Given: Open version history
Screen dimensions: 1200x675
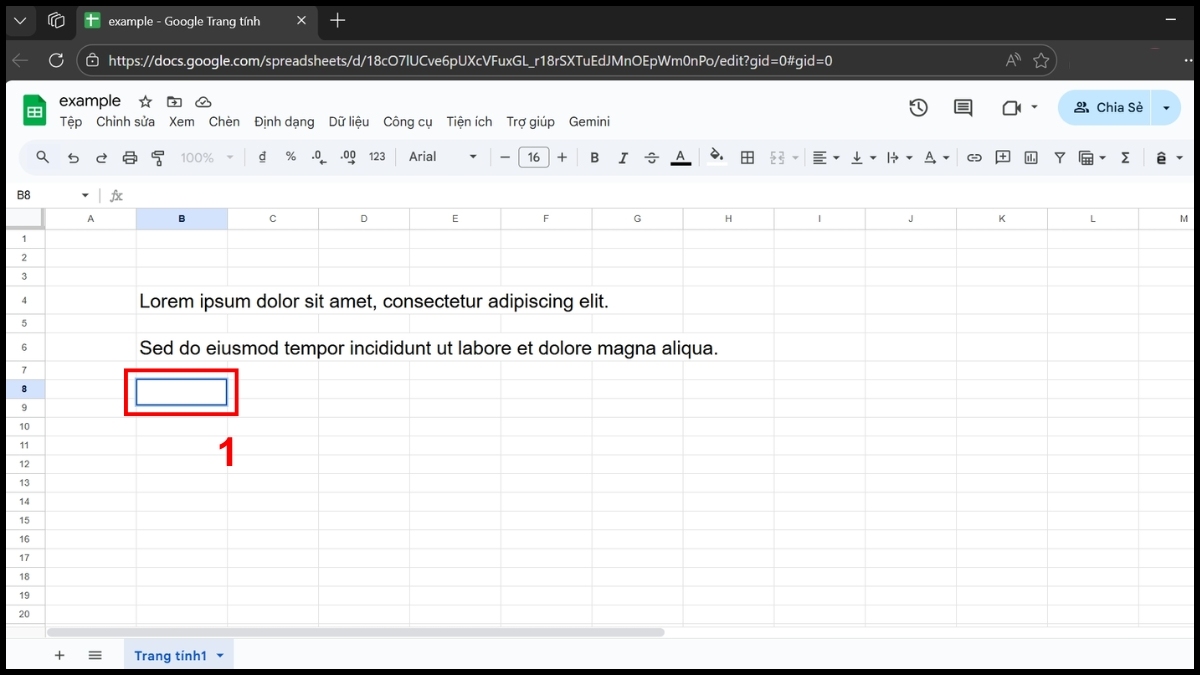Looking at the screenshot, I should [918, 107].
